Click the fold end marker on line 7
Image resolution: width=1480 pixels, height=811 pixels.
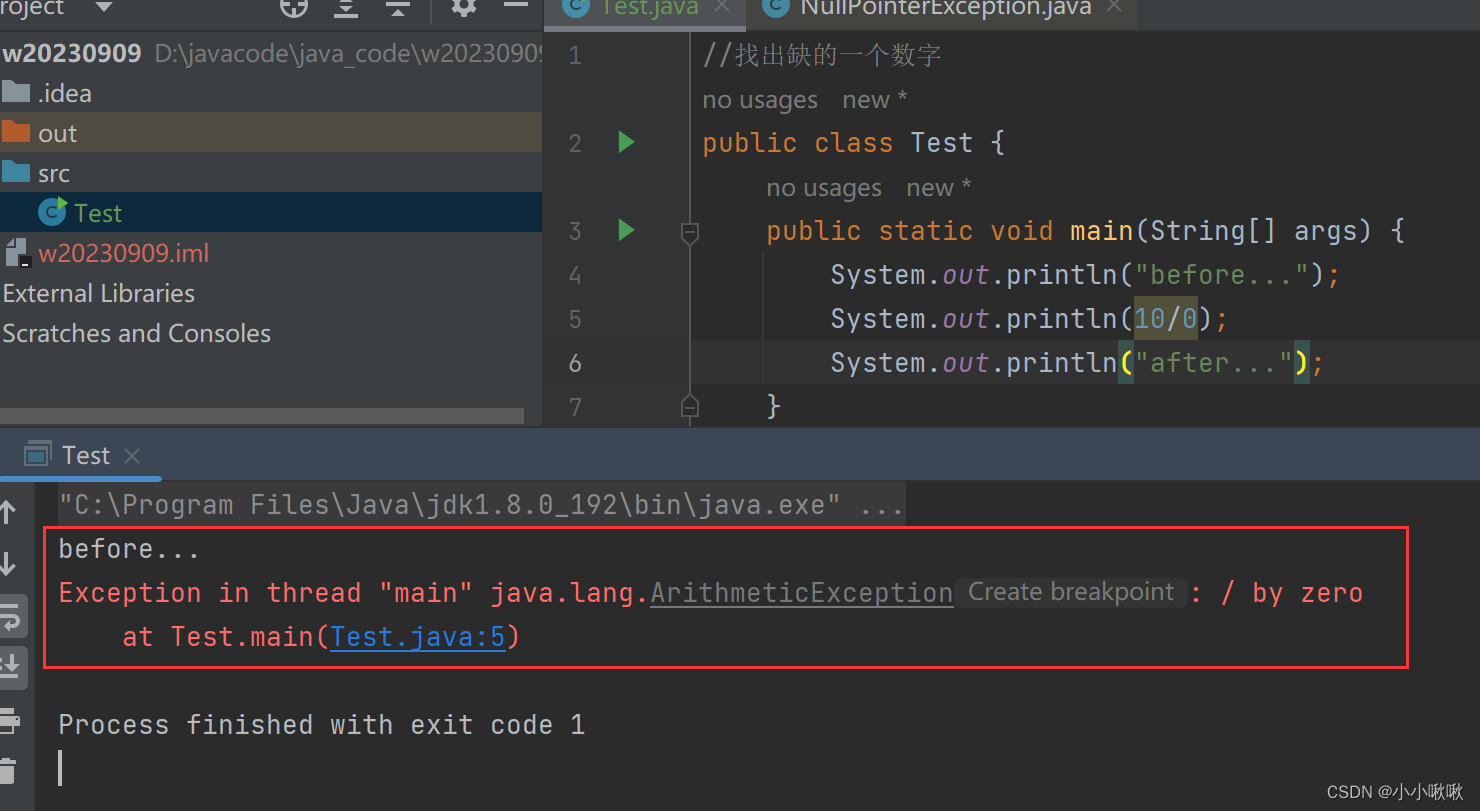click(689, 405)
